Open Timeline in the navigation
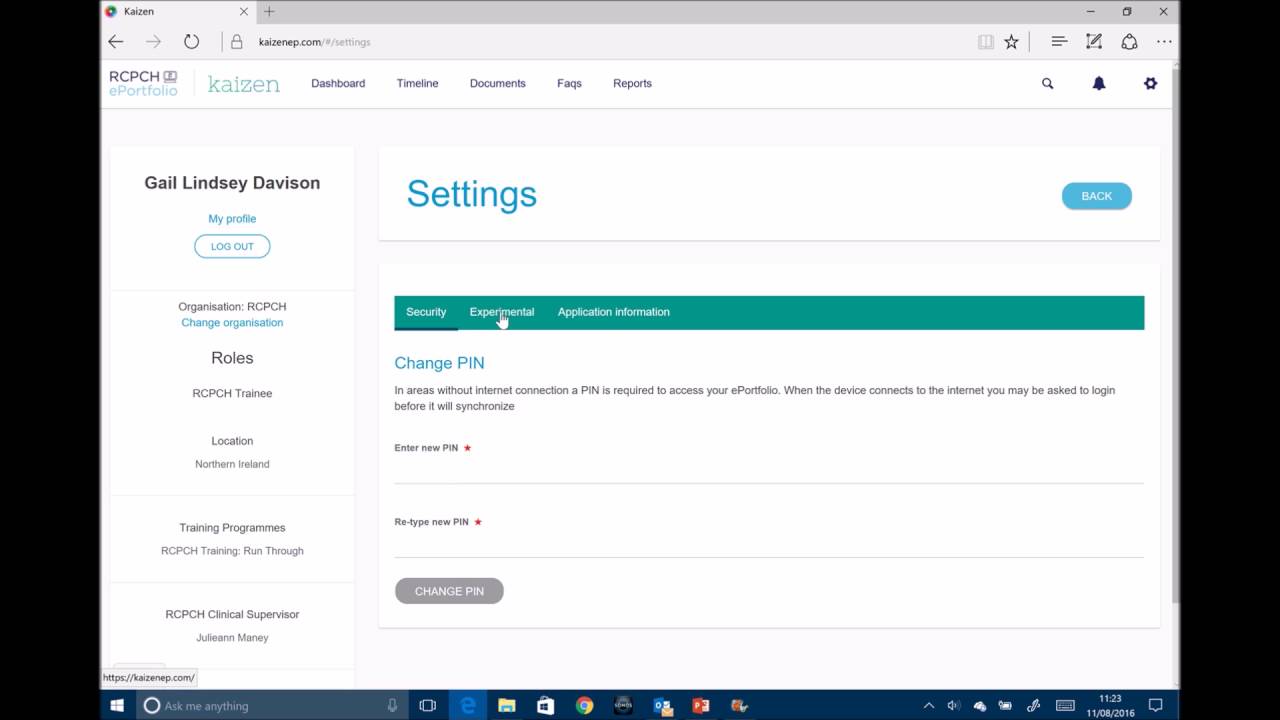Viewport: 1280px width, 720px height. click(x=417, y=84)
